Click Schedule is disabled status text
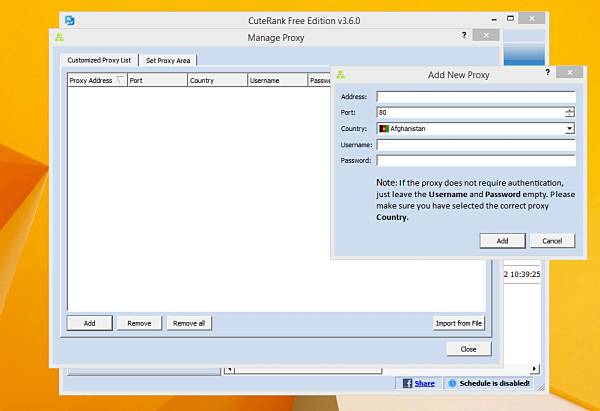This screenshot has height=411, width=600. [x=494, y=383]
